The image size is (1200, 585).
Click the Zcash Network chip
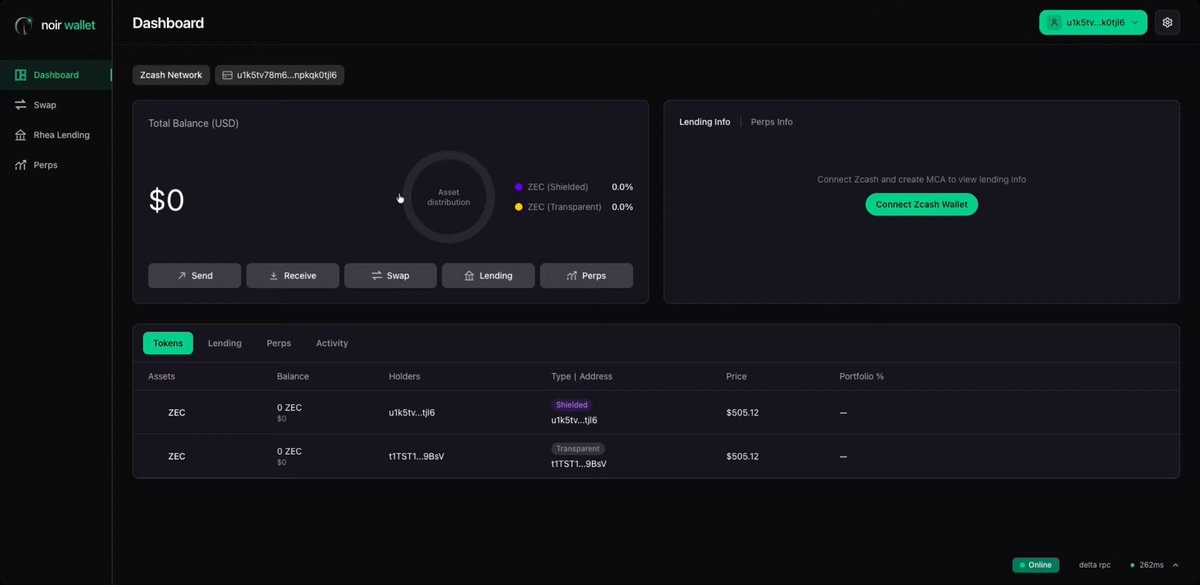pyautogui.click(x=171, y=75)
